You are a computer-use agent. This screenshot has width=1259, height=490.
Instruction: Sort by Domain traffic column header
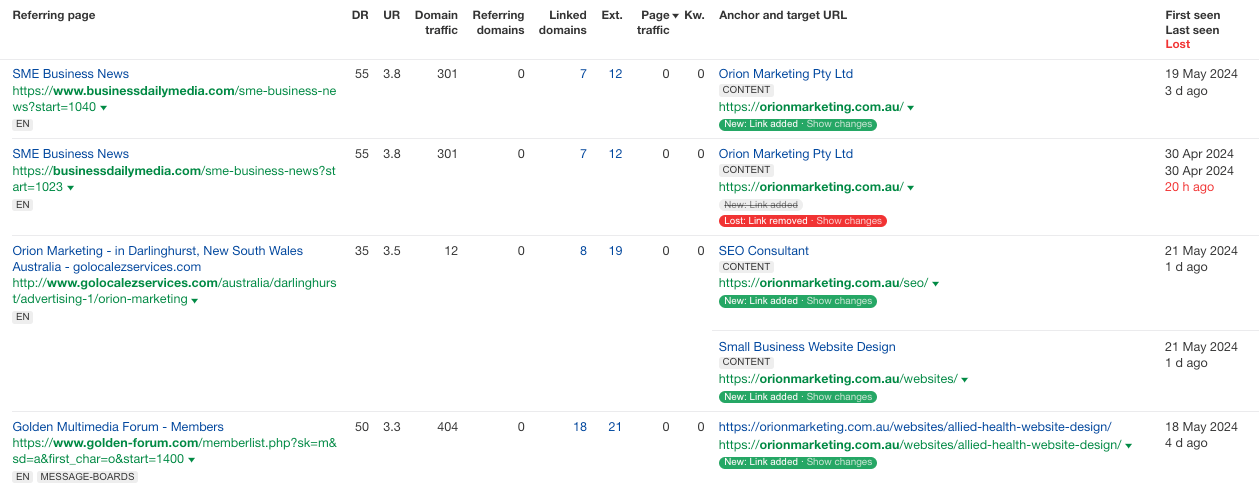pos(436,23)
